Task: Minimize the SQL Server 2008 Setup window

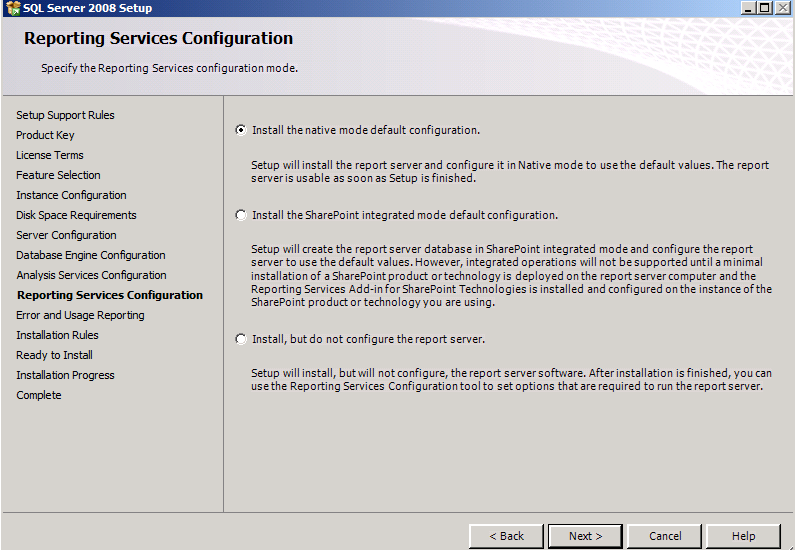Action: point(748,8)
